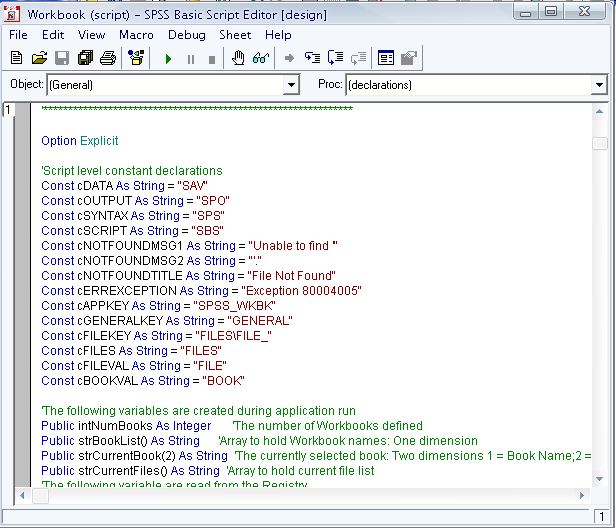Screen dimensions: 616x528
Task: Maximize the Script Editor window
Action: click(551, 12)
